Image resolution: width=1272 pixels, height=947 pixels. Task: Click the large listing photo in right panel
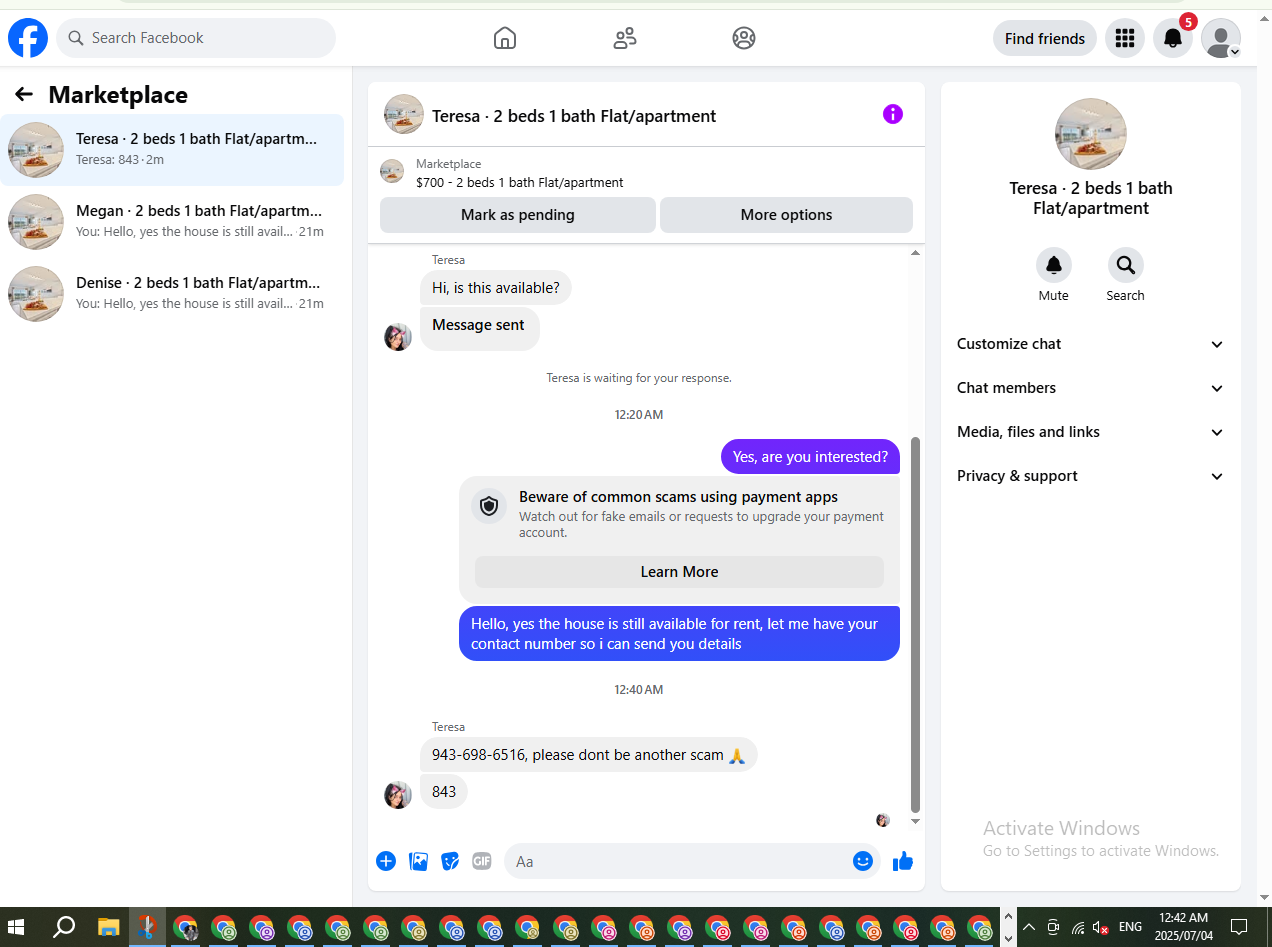(1091, 134)
